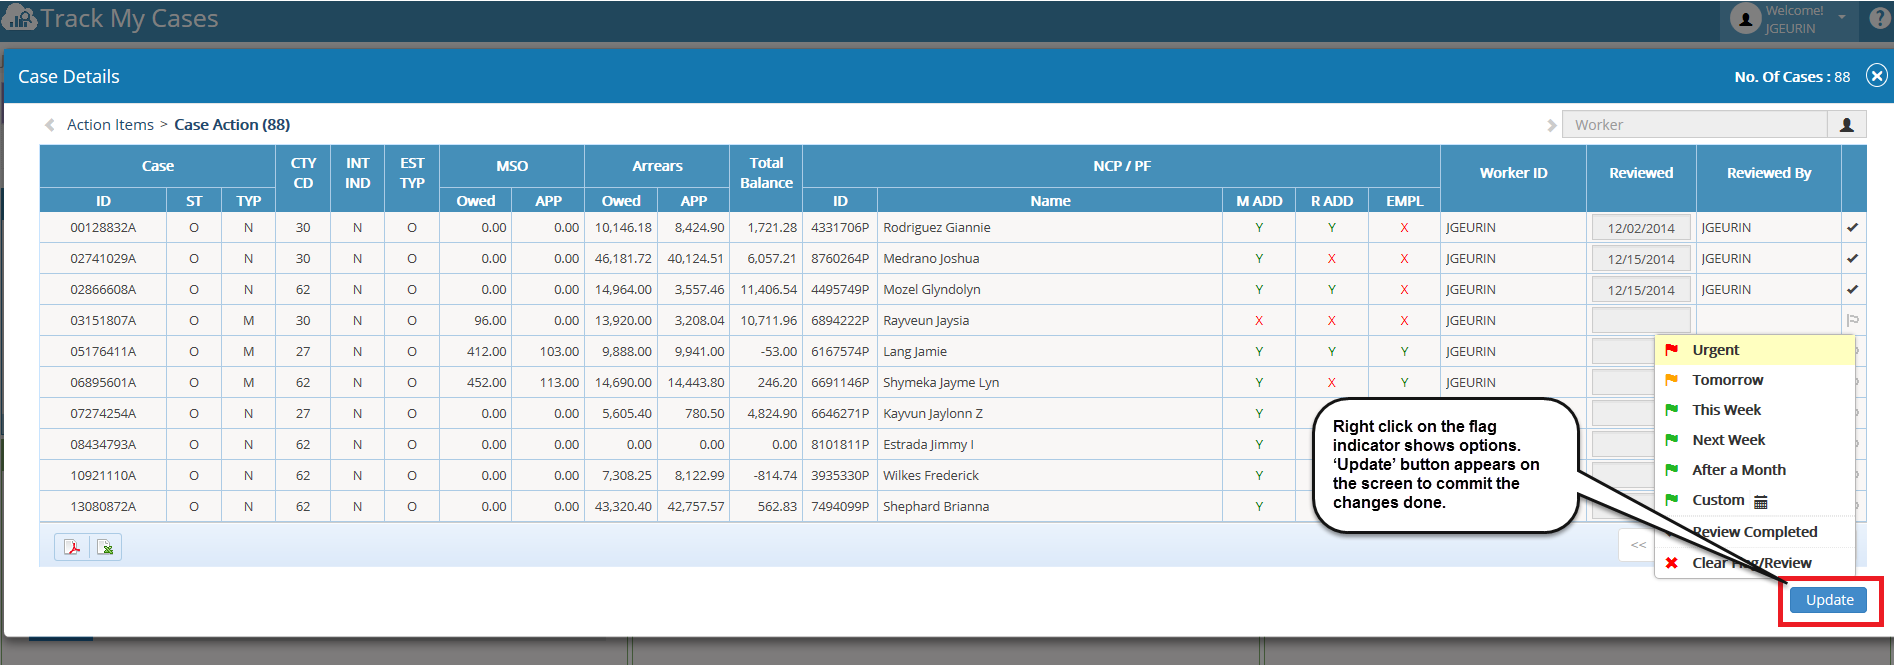Click NCP ID 7494099P
The height and width of the screenshot is (665, 1896).
(840, 507)
